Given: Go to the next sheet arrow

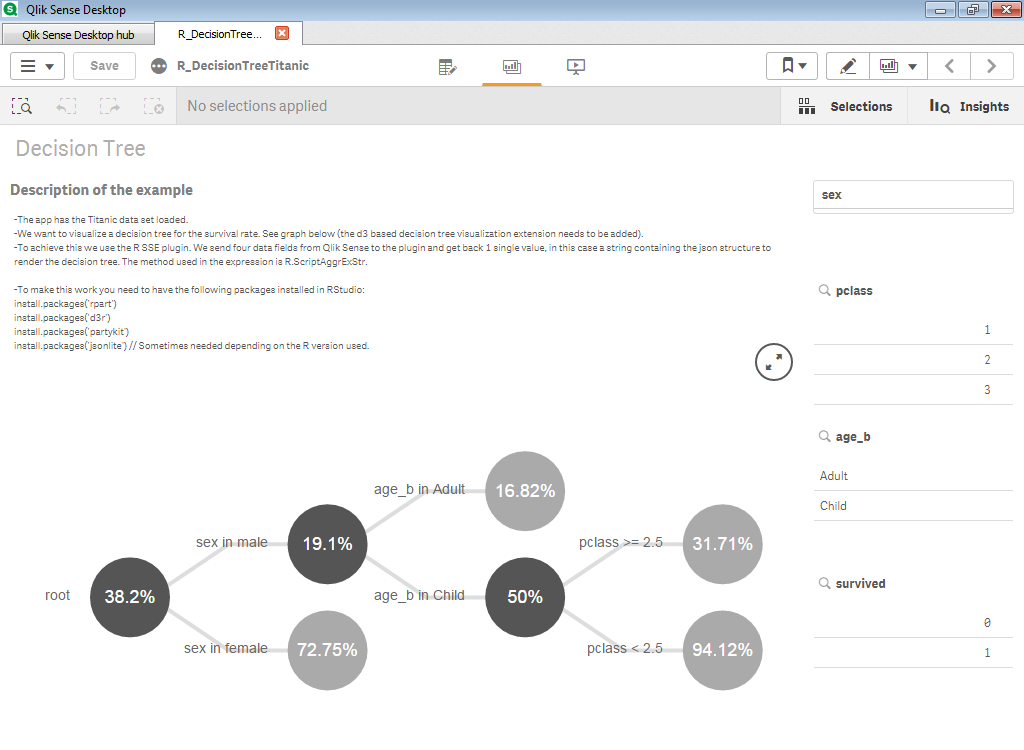Looking at the screenshot, I should pyautogui.click(x=991, y=66).
